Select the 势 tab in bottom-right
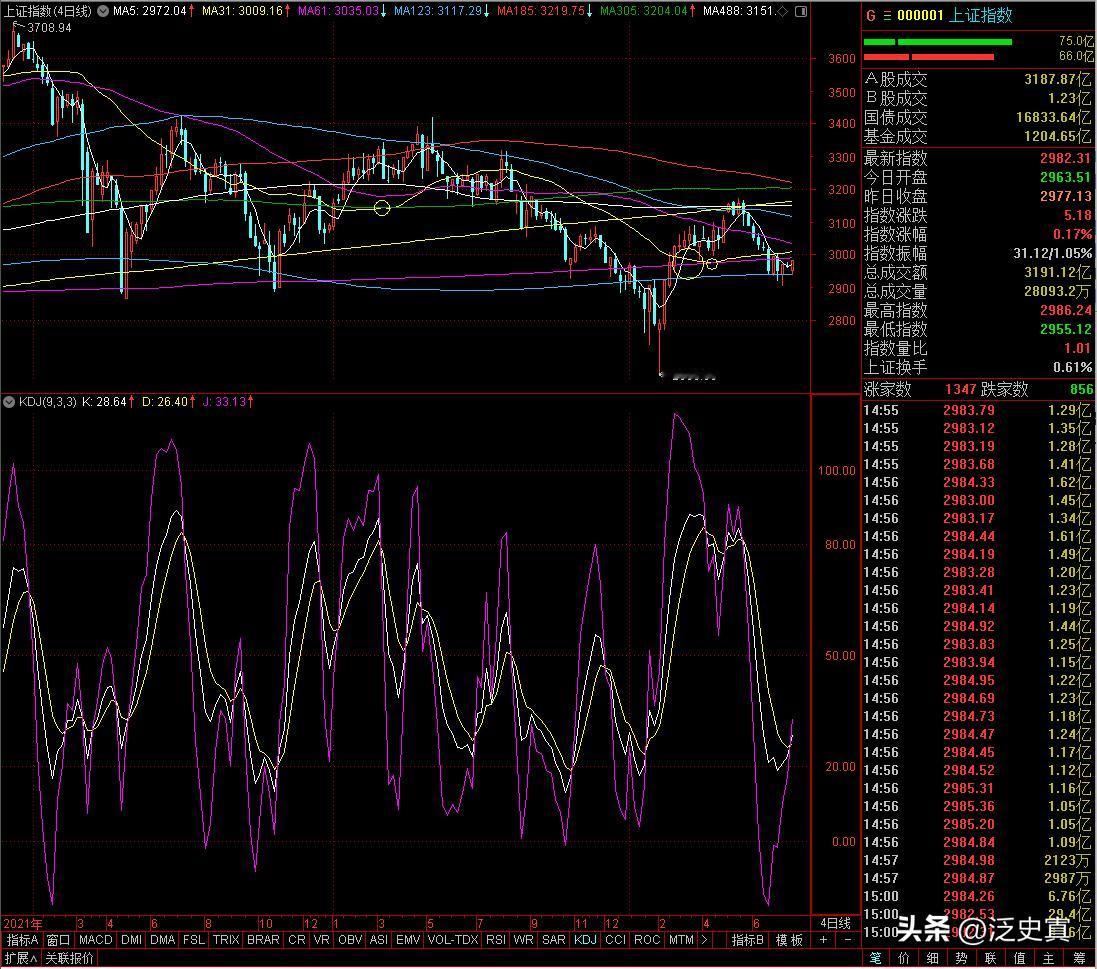Viewport: 1097px width, 969px height. (x=961, y=958)
